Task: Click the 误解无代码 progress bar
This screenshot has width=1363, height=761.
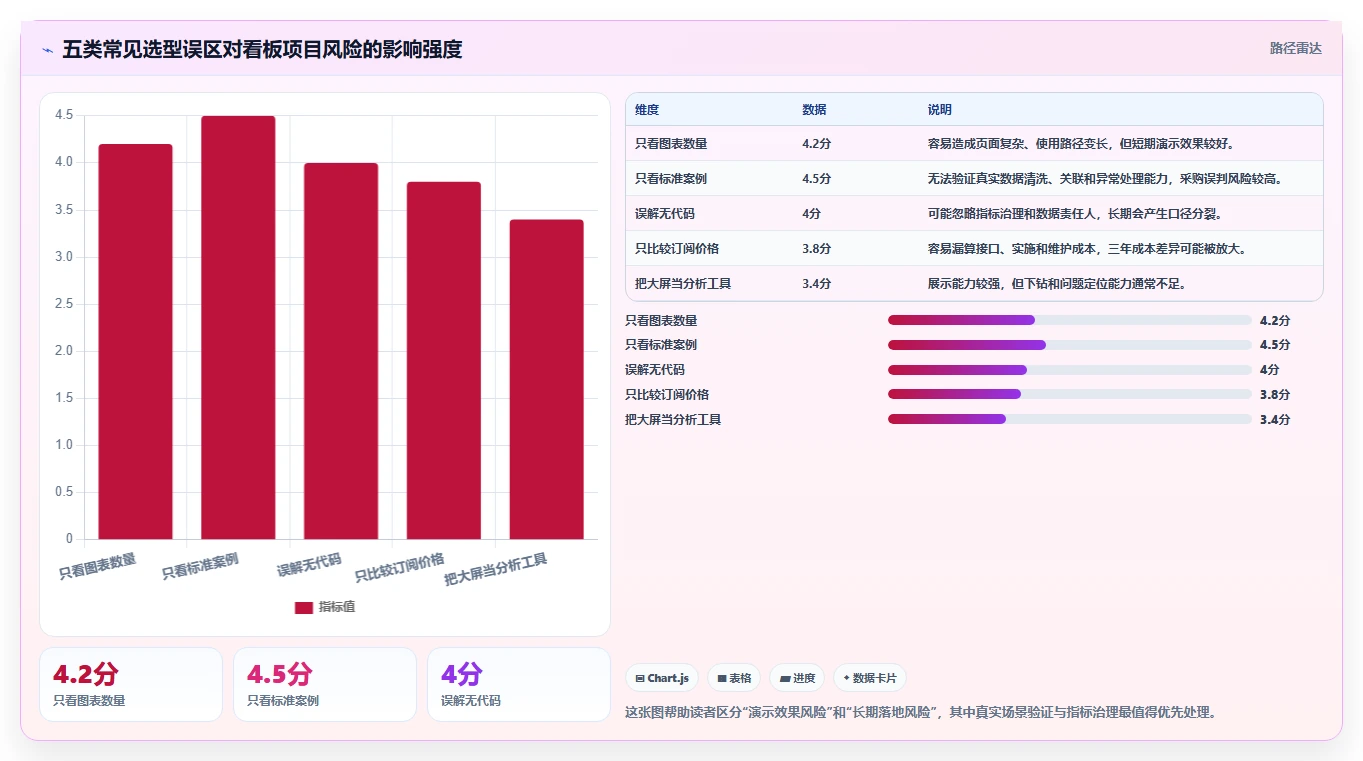Action: point(1070,370)
